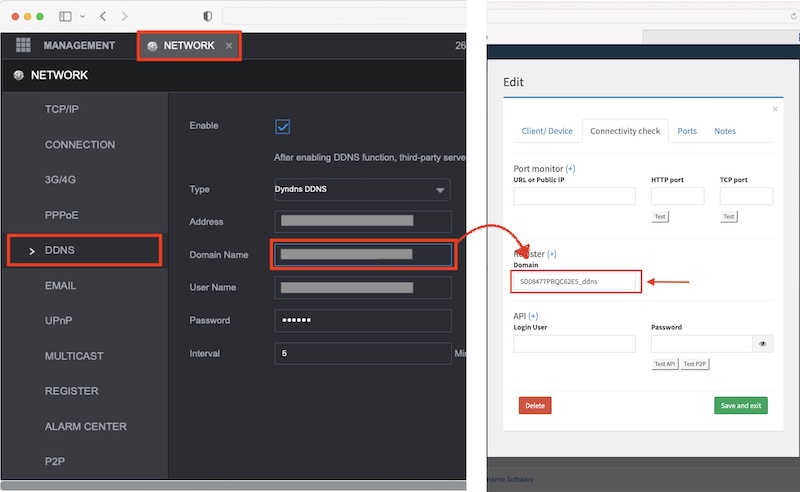This screenshot has height=492, width=800.
Task: Open sidebar dropdown chevron in Safari toolbar
Action: pyautogui.click(x=82, y=17)
